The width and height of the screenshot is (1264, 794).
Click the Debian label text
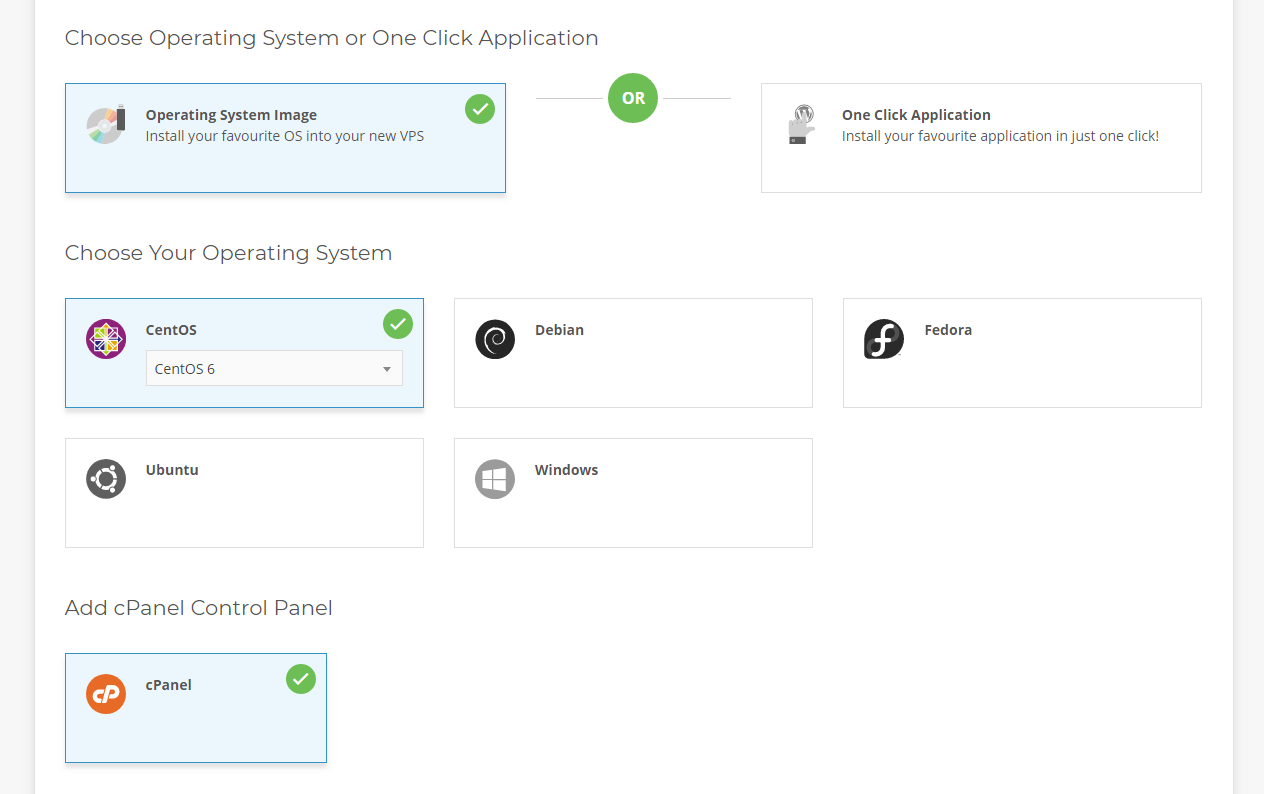[559, 330]
